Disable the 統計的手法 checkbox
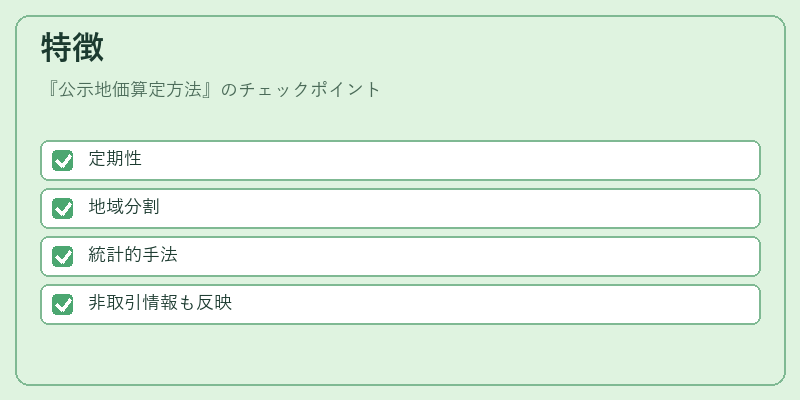This screenshot has height=400, width=800. pos(63,256)
